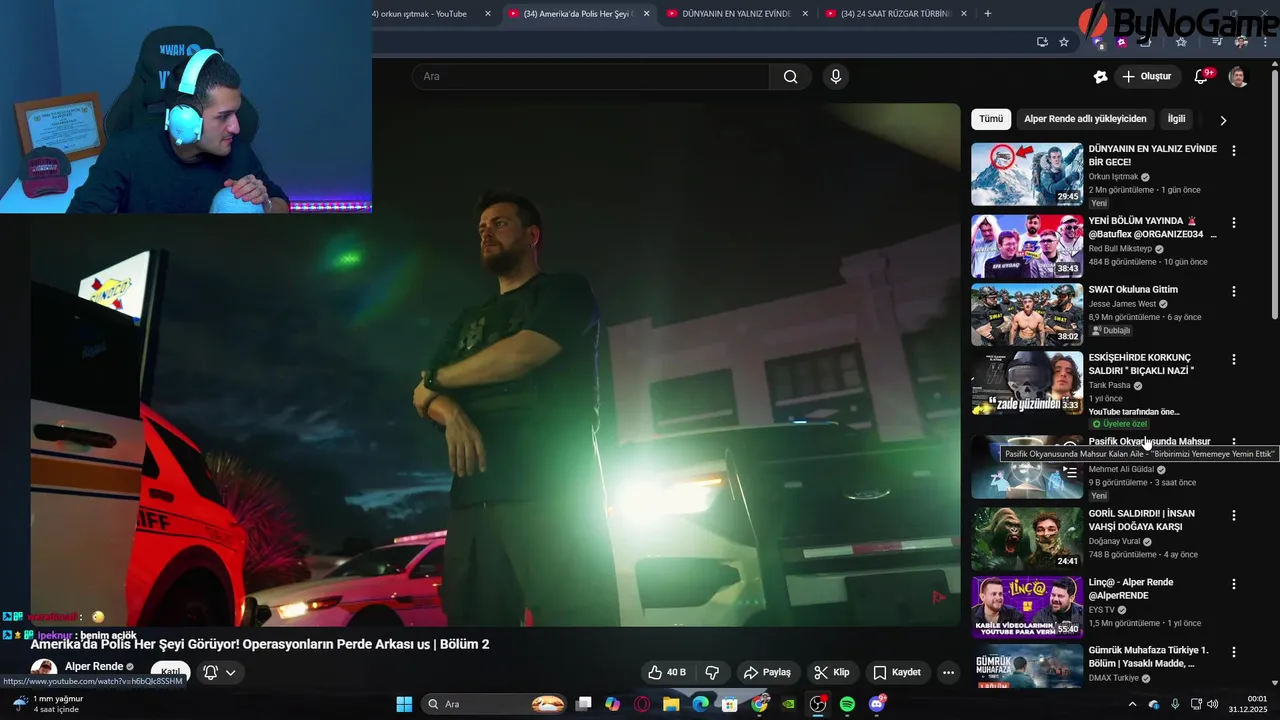Viewport: 1280px width, 720px height.
Task: Open the YouTube account avatar menu
Action: [x=1238, y=76]
